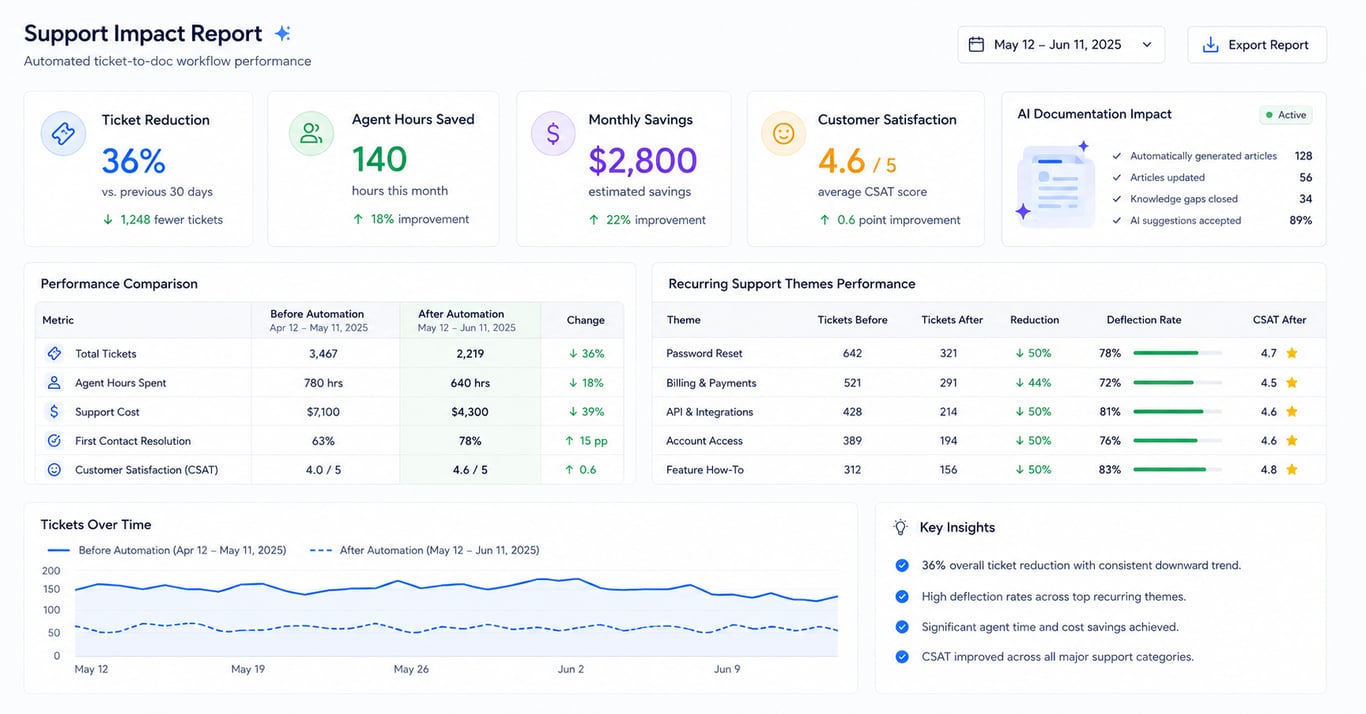Open the date range chevron dropdown
Screen dimensions: 1366x714
click(x=1147, y=45)
